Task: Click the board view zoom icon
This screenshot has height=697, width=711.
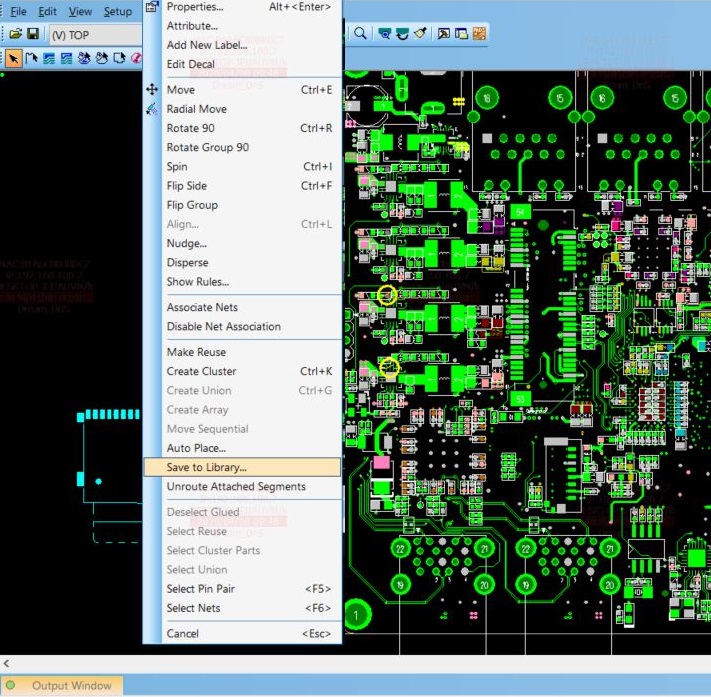Action: click(385, 33)
